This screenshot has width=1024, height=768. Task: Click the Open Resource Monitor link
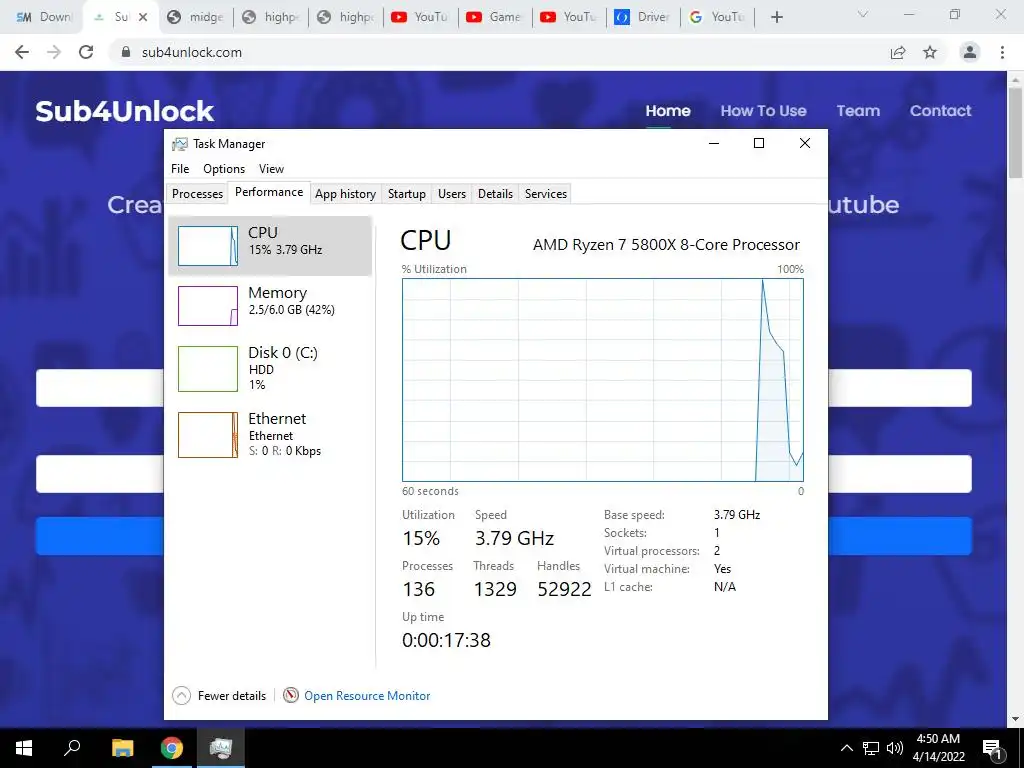(367, 696)
